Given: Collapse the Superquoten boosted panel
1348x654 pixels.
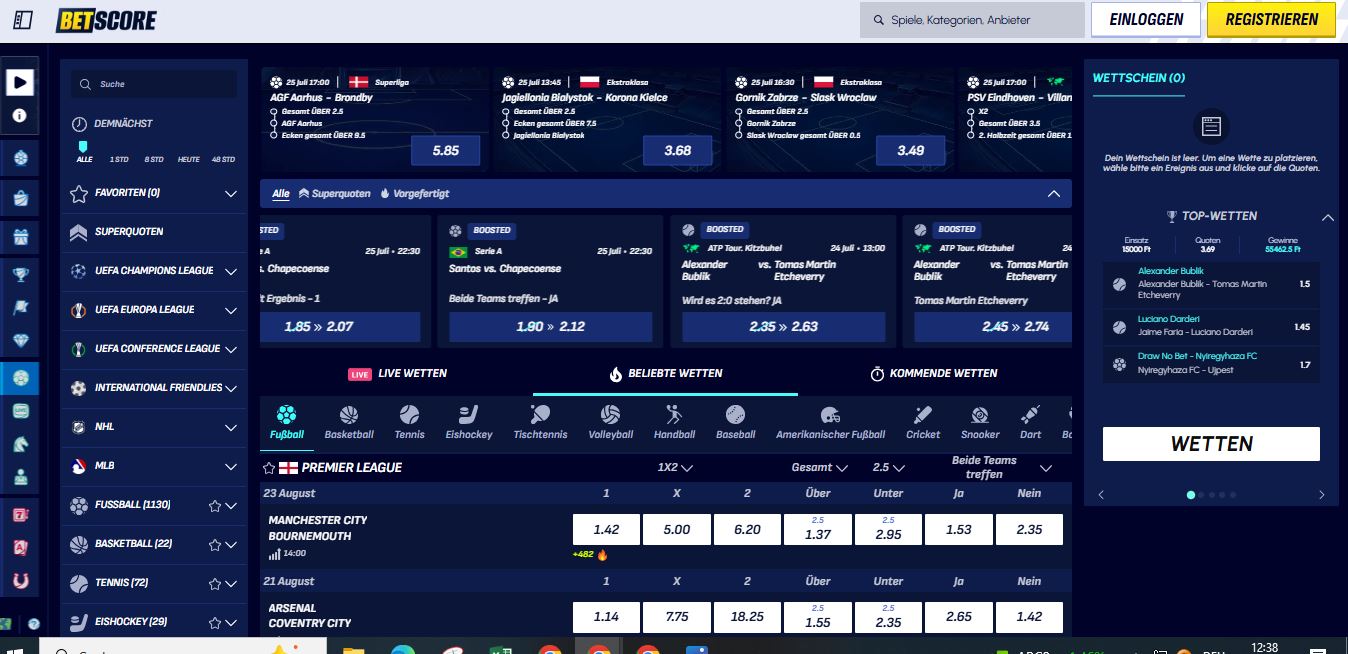Looking at the screenshot, I should coord(1053,194).
